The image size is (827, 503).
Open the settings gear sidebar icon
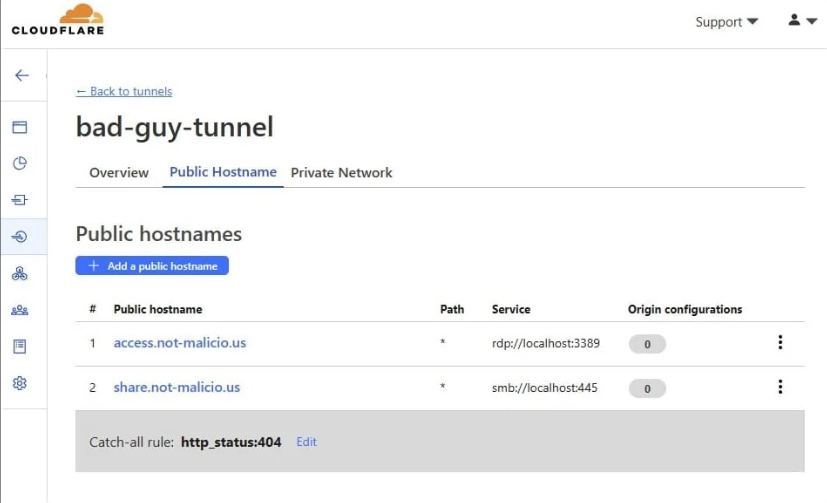(20, 383)
